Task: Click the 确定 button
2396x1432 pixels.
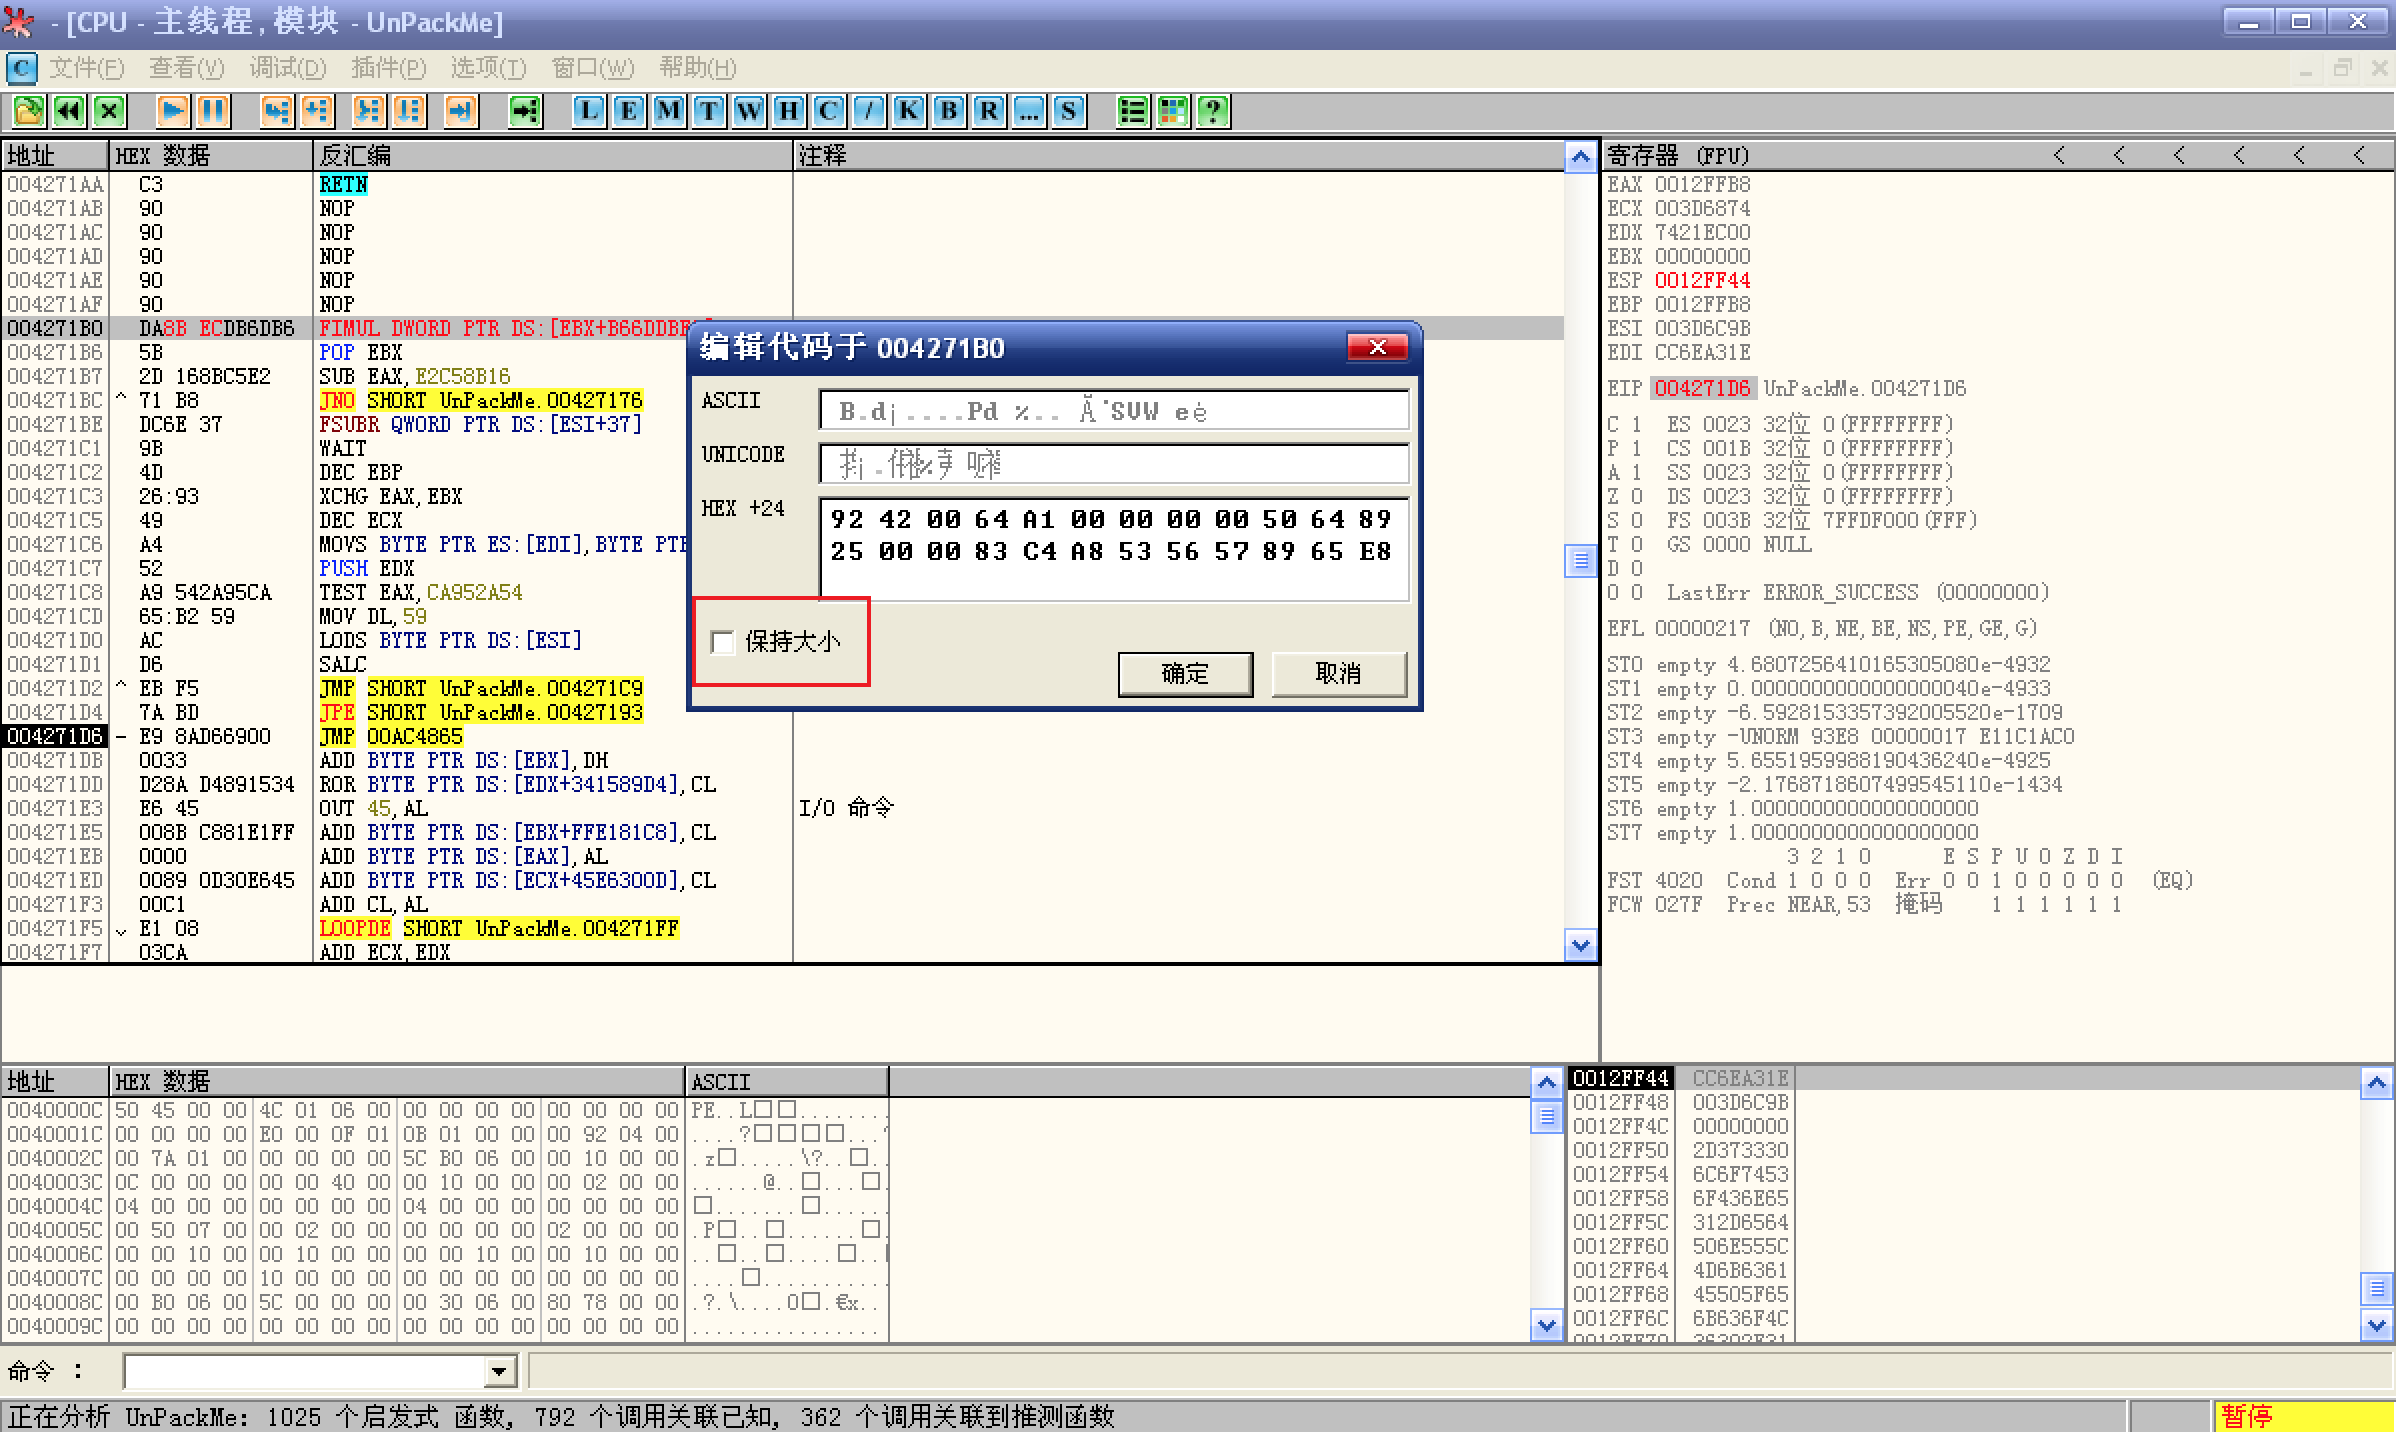Action: tap(1185, 673)
